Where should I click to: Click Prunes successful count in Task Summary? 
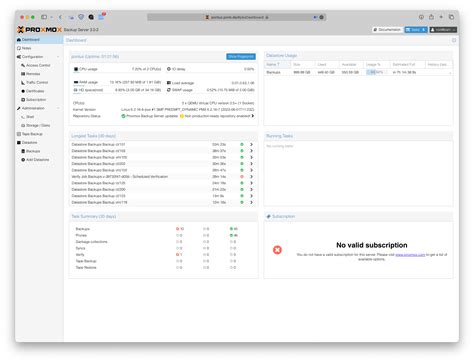point(234,235)
